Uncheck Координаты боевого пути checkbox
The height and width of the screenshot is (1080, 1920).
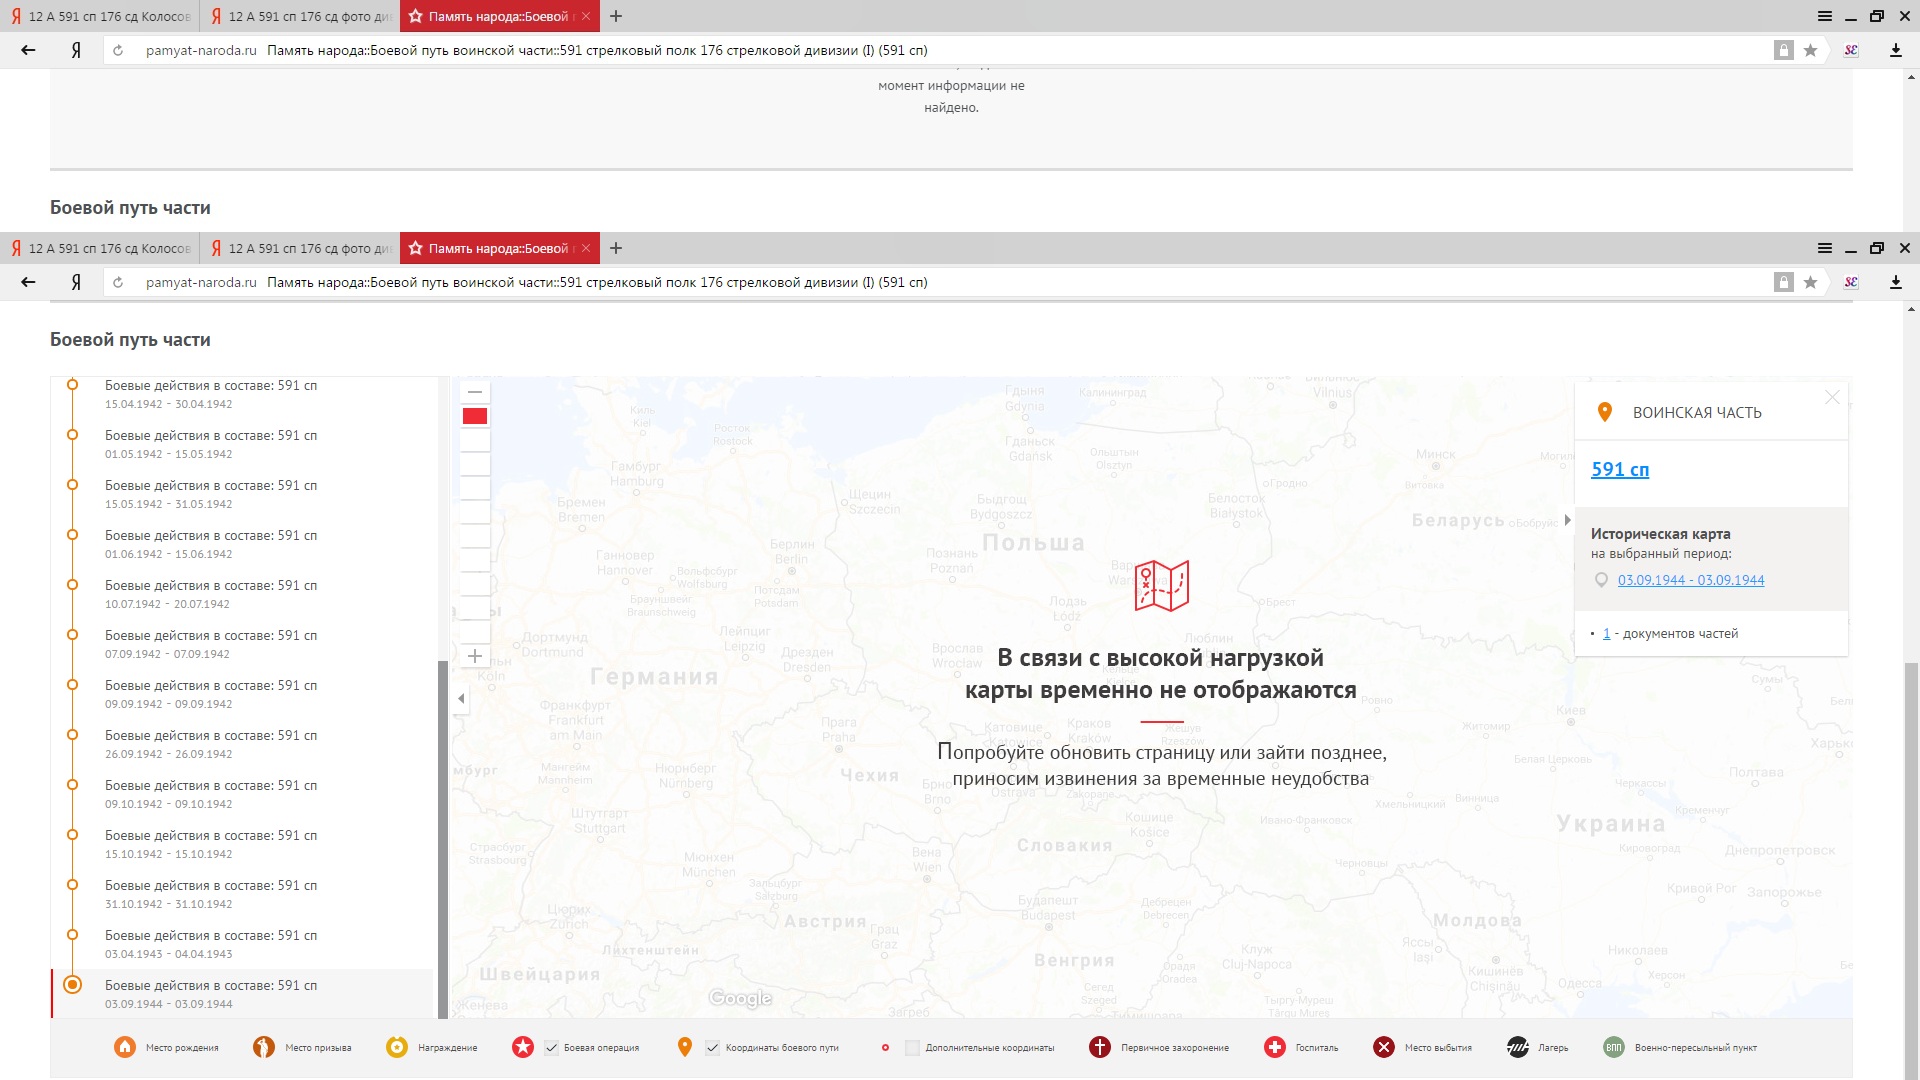712,1048
